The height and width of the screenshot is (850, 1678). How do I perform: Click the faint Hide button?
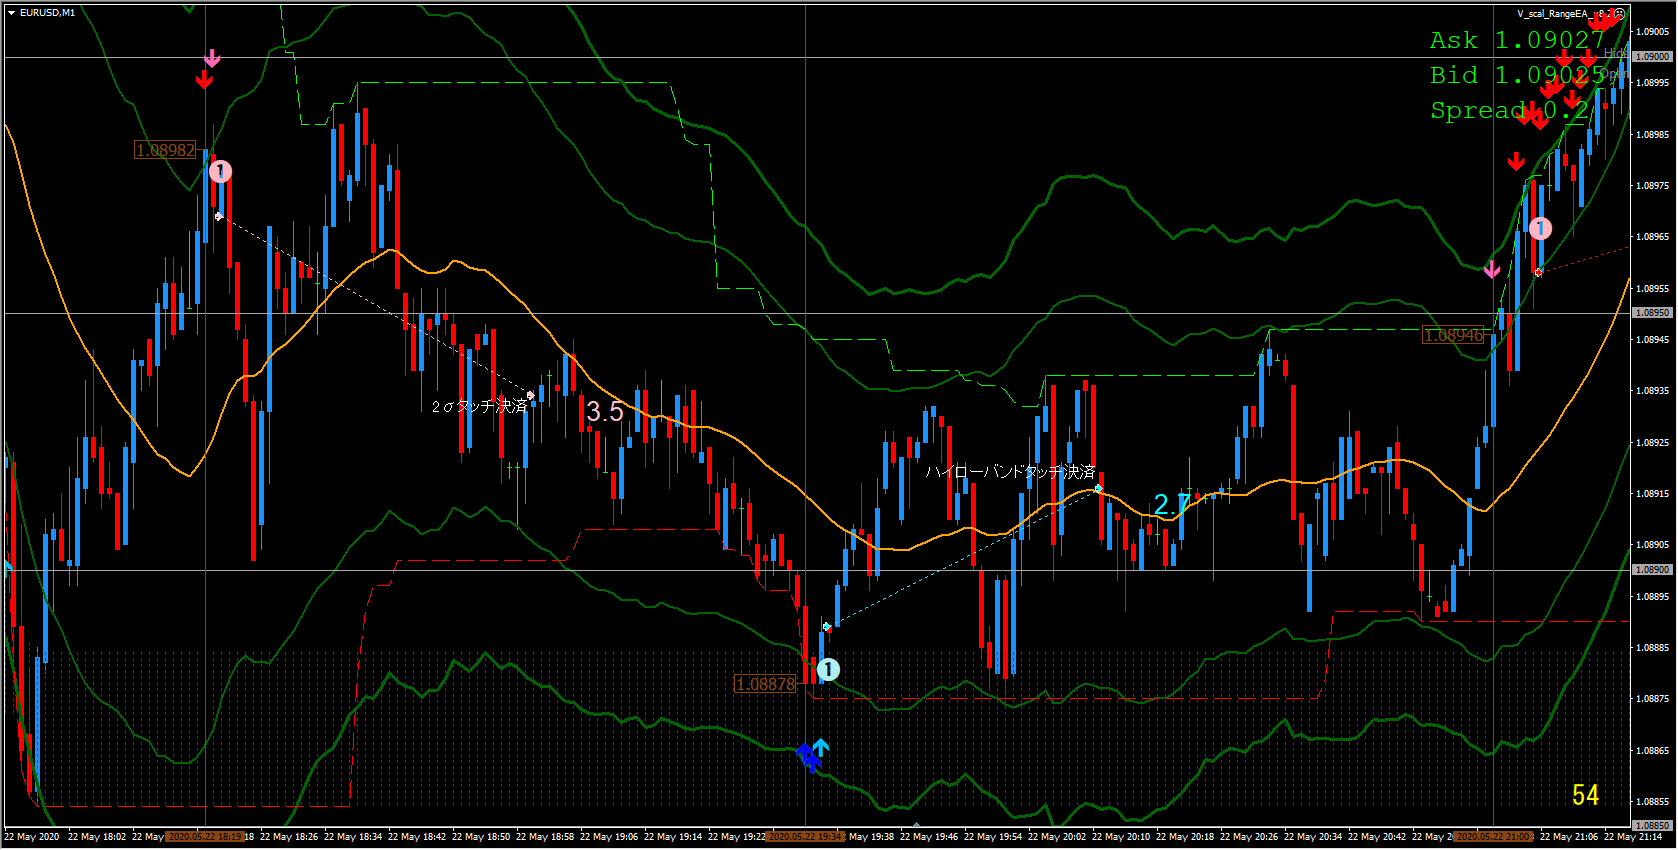1615,53
